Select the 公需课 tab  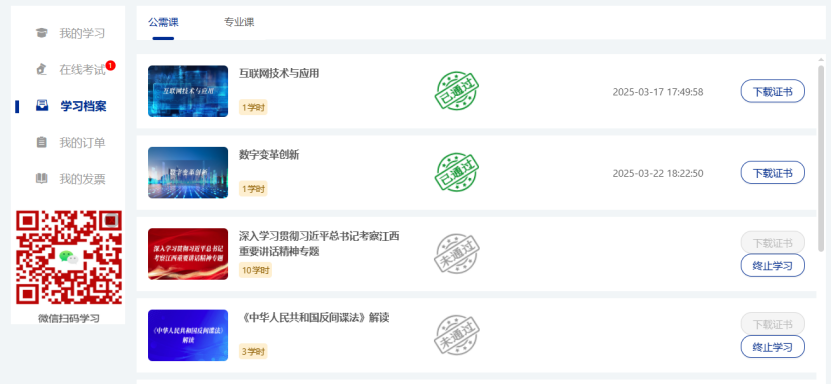[x=163, y=22]
